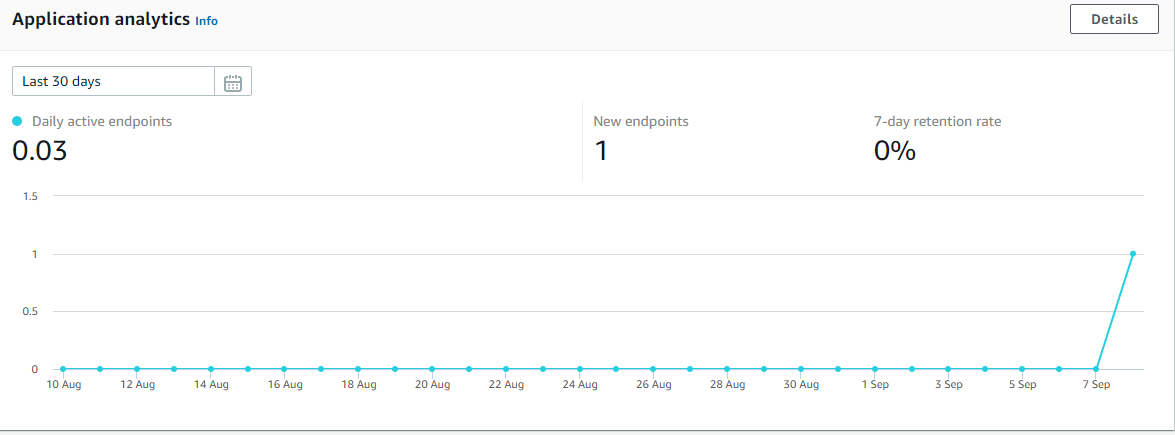The height and width of the screenshot is (435, 1175).
Task: Click the 30 Aug x-axis label
Action: click(800, 385)
